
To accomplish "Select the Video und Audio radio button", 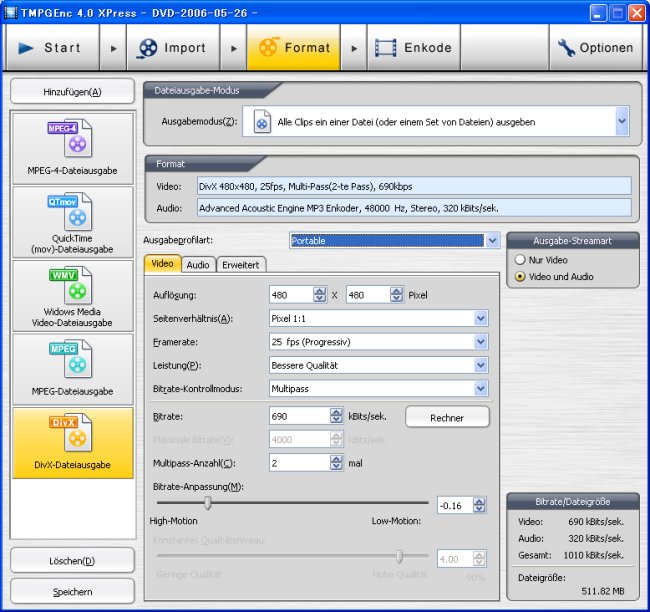I will coord(520,277).
